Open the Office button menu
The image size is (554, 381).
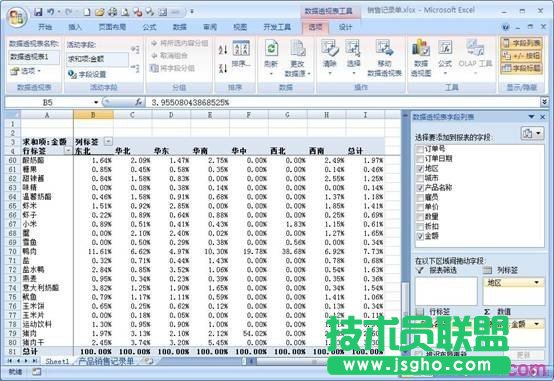pos(17,17)
